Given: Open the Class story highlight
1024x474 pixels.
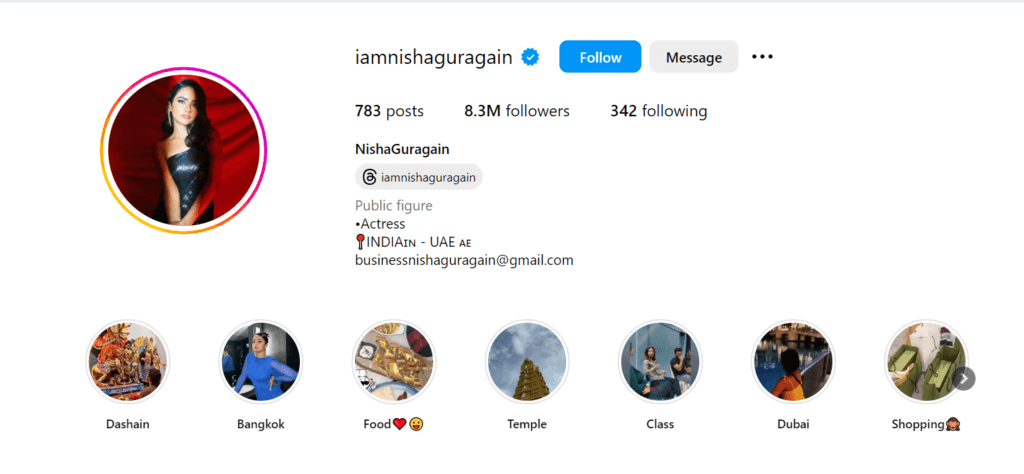Looking at the screenshot, I should pos(660,361).
